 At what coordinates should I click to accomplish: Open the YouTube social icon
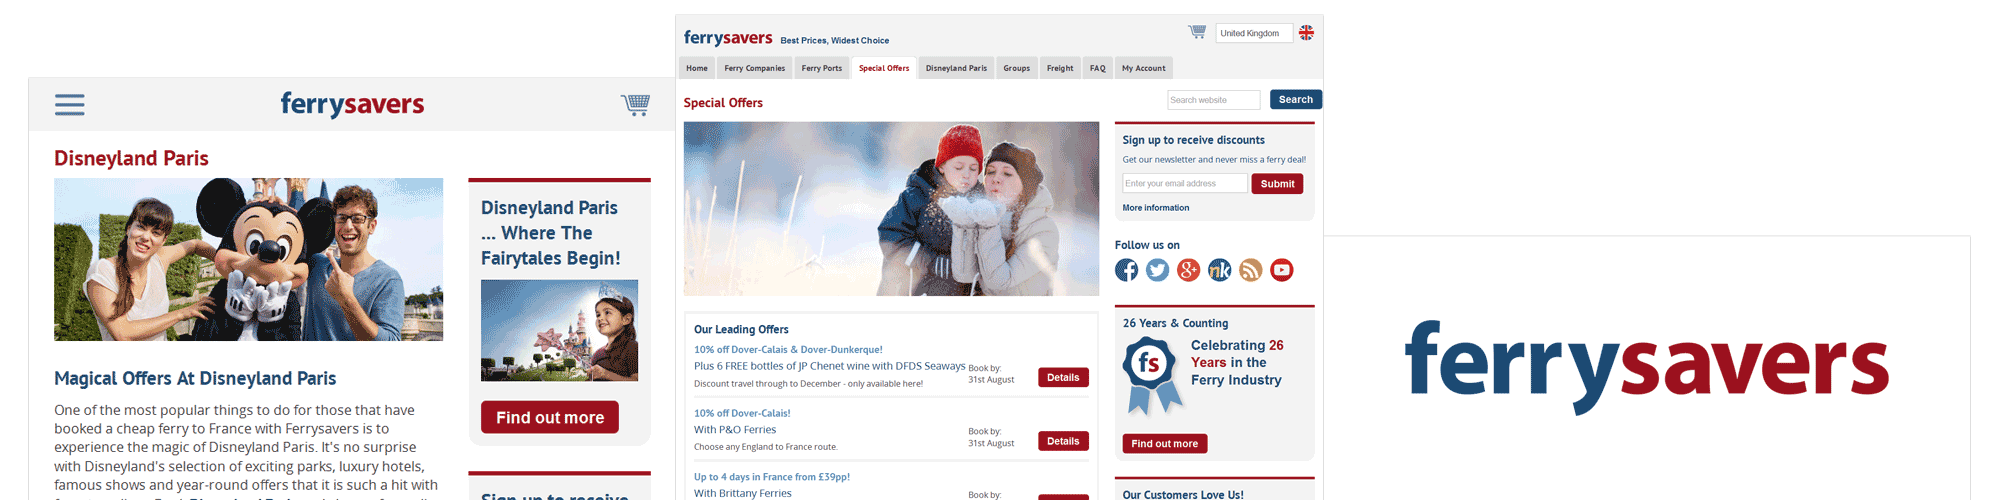1282,270
